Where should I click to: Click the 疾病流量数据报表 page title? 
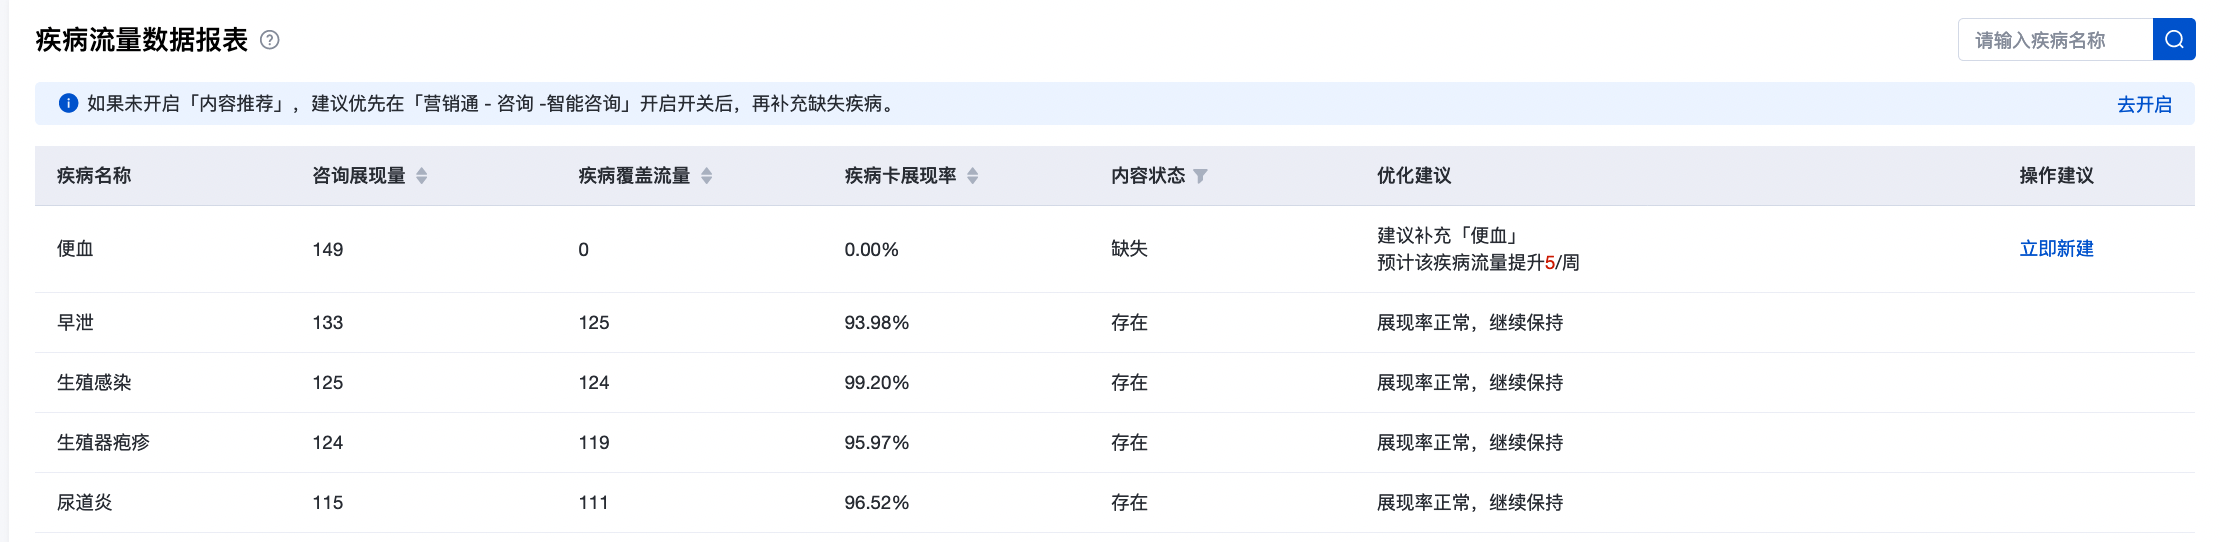coord(141,40)
